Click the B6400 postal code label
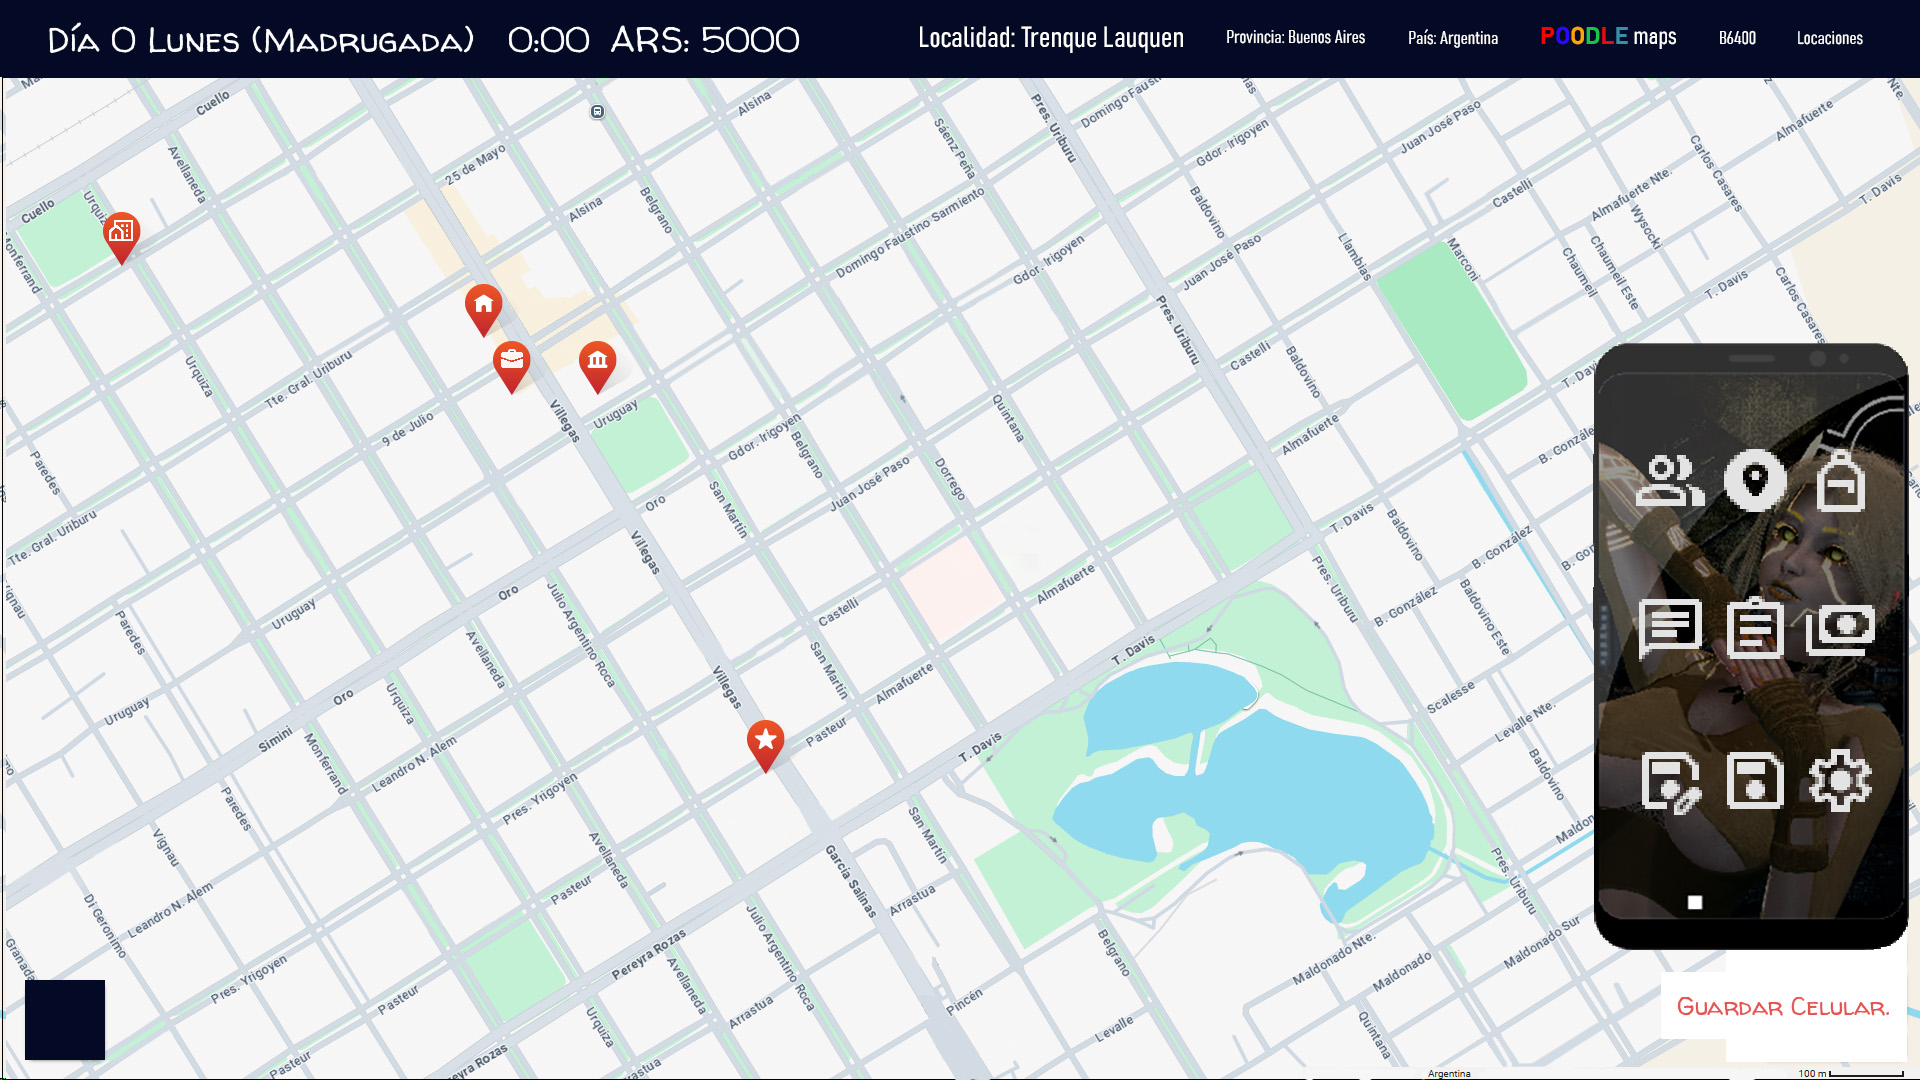The image size is (1920, 1080). pyautogui.click(x=1737, y=38)
